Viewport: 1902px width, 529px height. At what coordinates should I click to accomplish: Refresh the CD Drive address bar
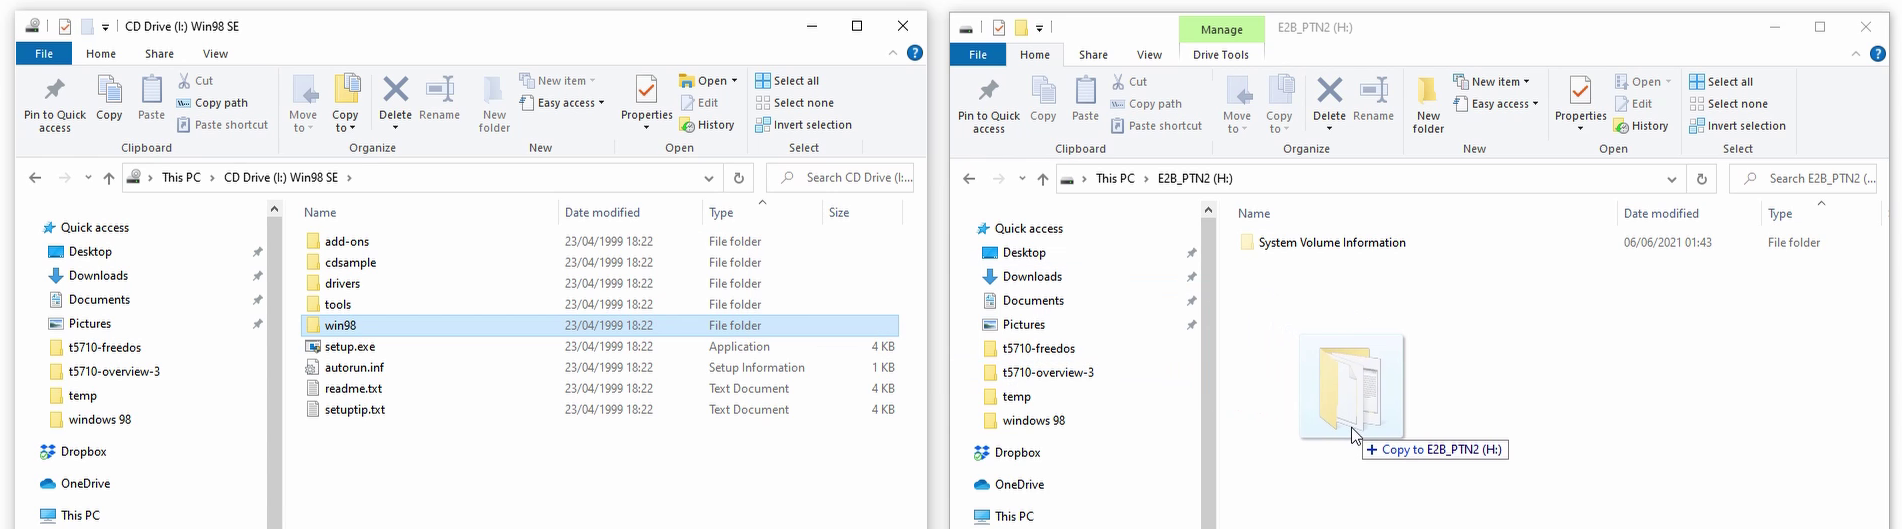(738, 178)
